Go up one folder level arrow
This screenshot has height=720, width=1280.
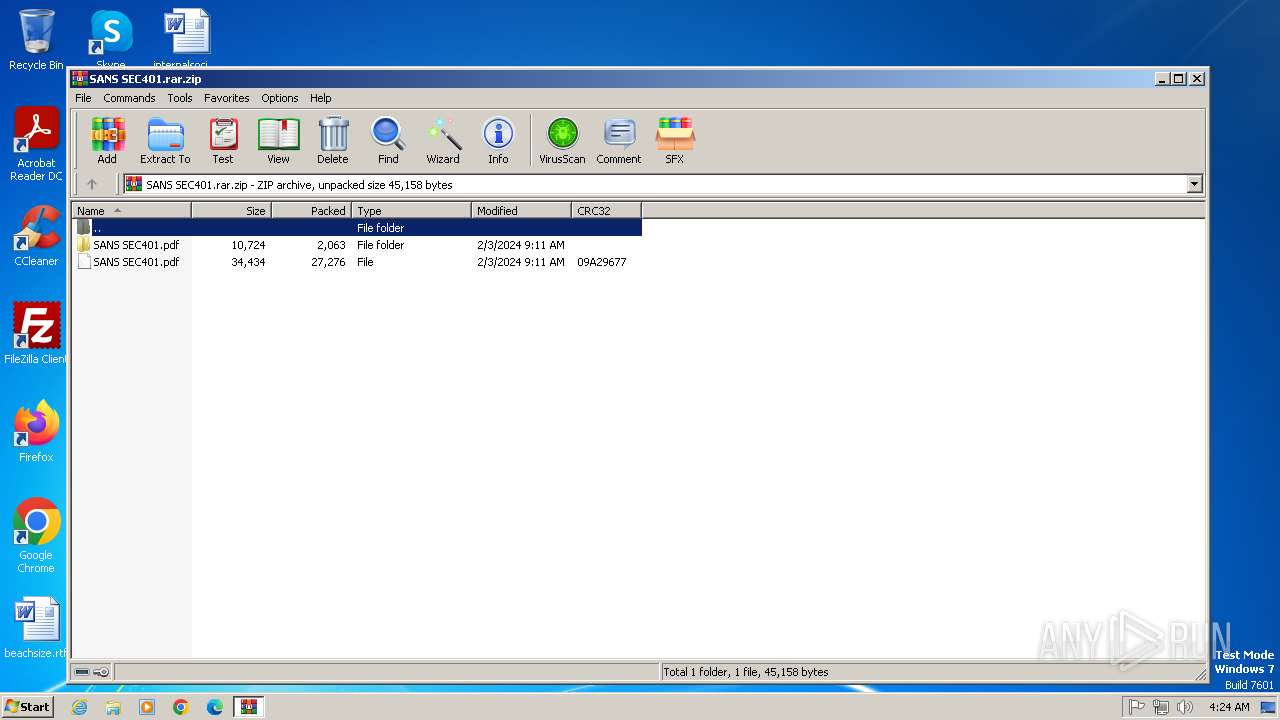92,184
